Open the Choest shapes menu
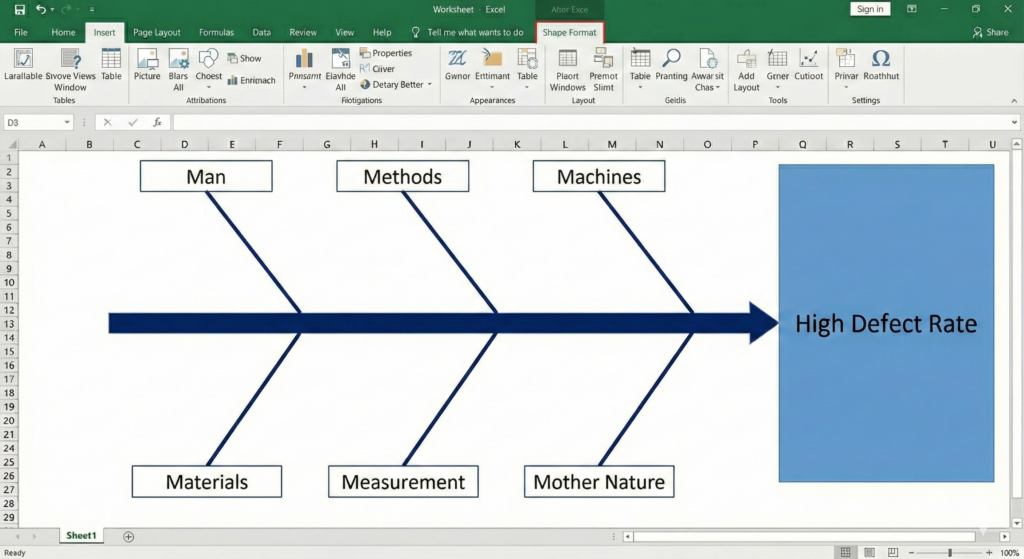 [208, 69]
